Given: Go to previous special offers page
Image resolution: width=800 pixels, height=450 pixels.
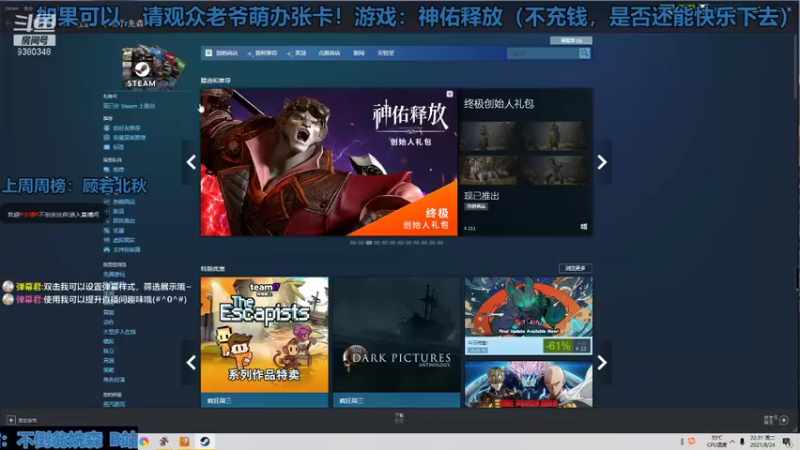Looking at the screenshot, I should tap(191, 363).
